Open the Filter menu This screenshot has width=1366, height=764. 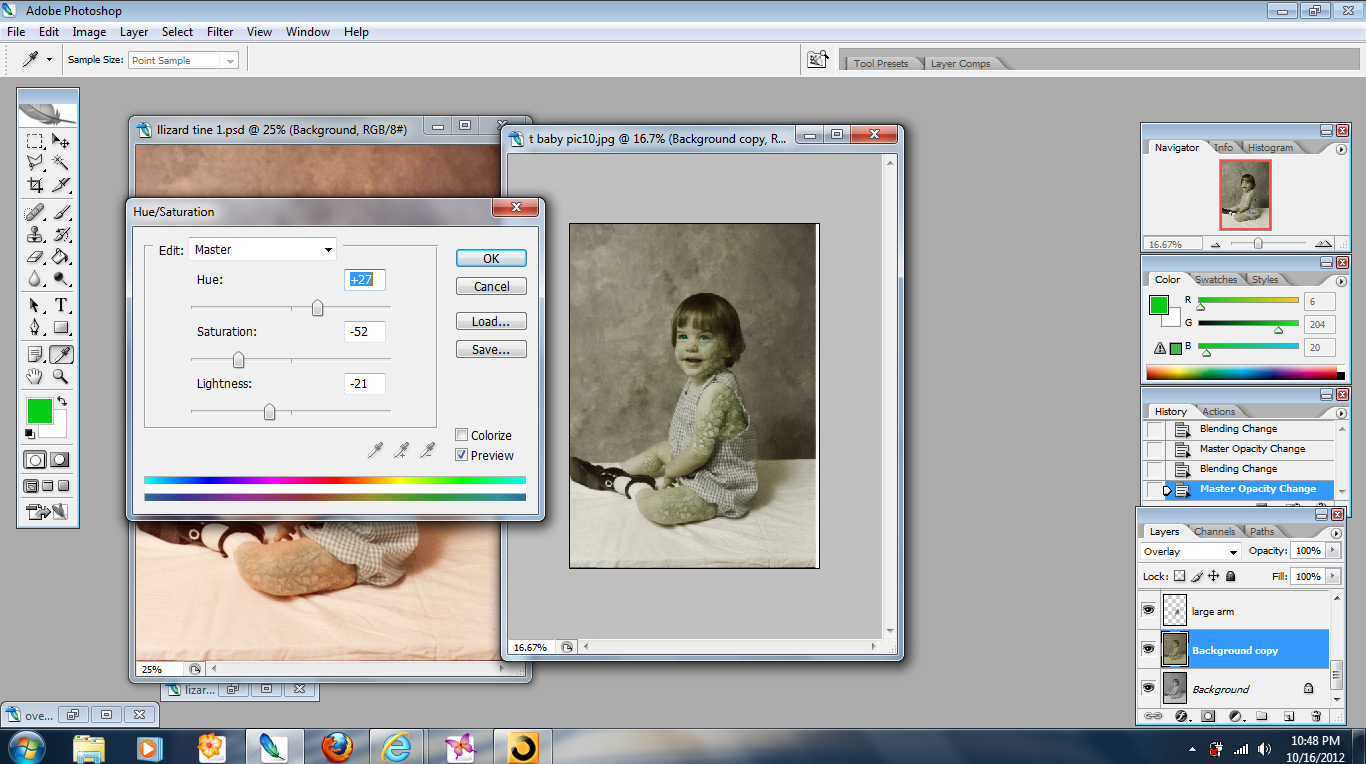(220, 32)
